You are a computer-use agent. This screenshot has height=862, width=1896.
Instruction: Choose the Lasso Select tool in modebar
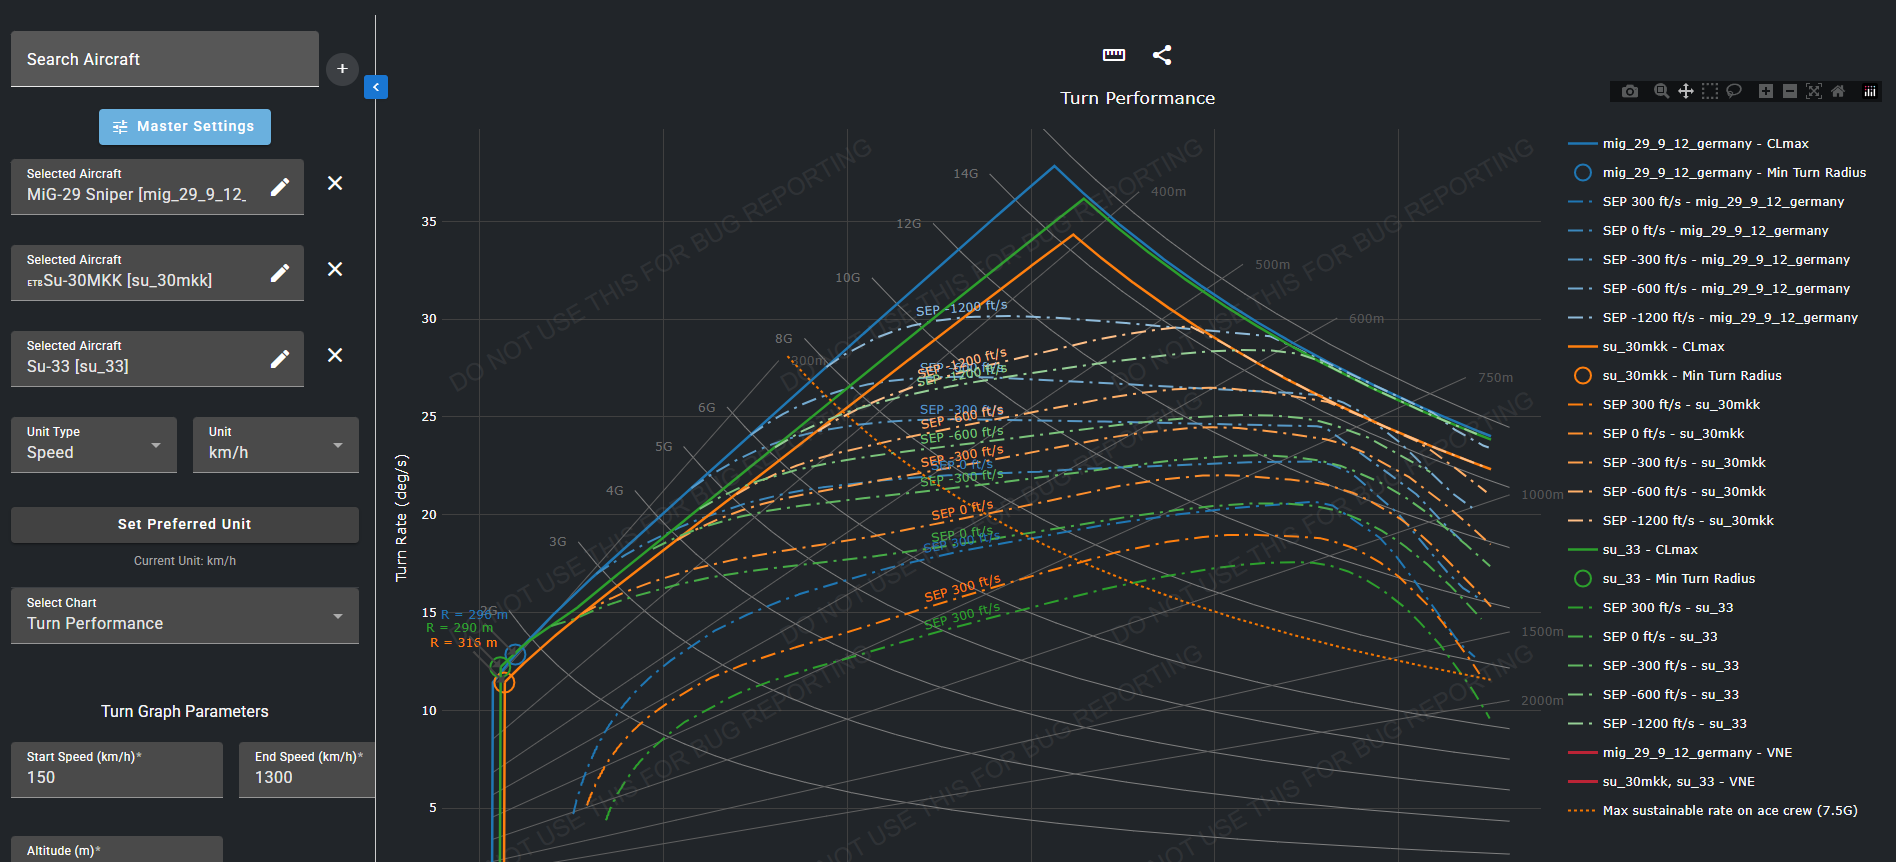pos(1734,91)
